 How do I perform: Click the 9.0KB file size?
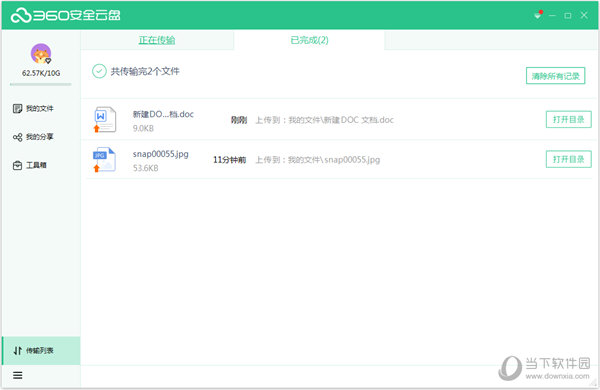click(x=143, y=128)
